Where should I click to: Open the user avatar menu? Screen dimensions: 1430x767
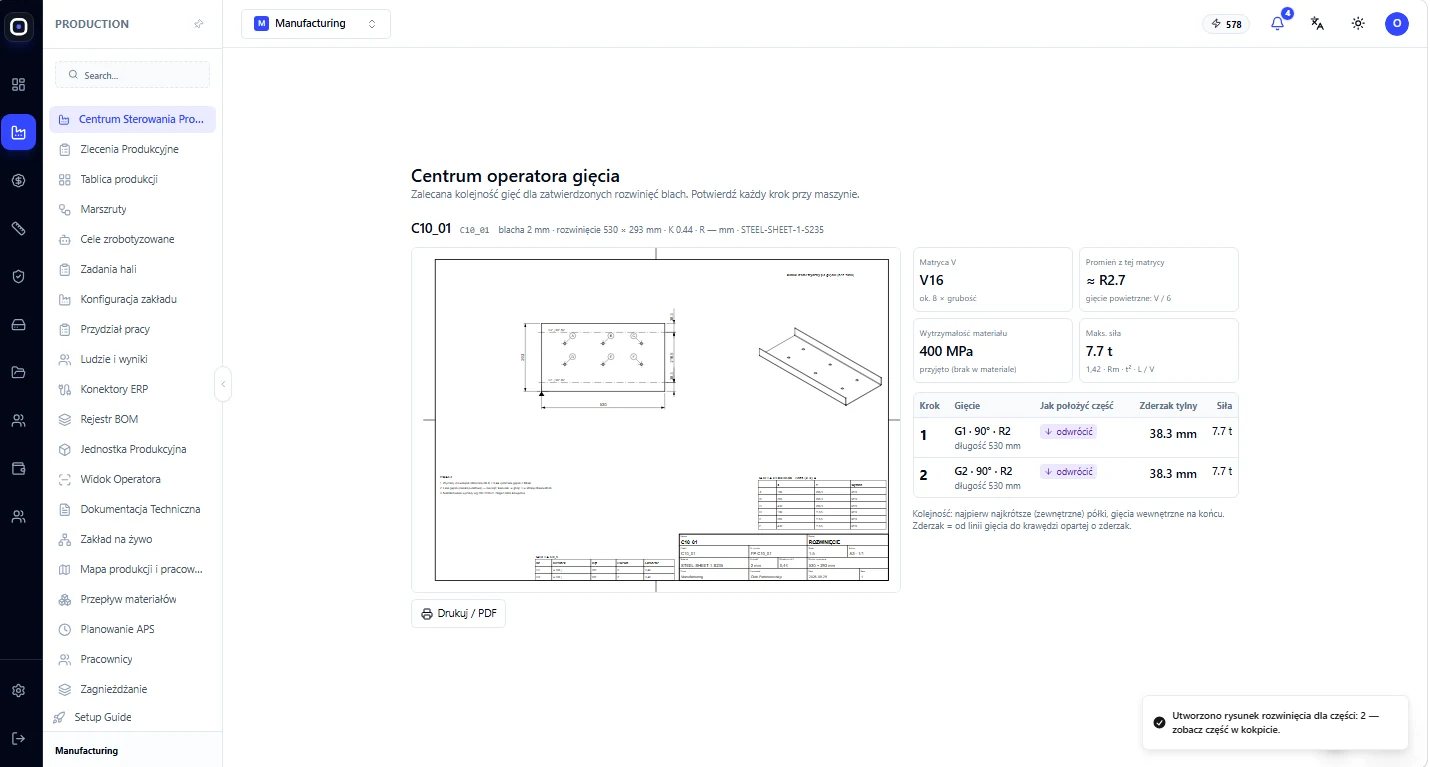[1397, 24]
